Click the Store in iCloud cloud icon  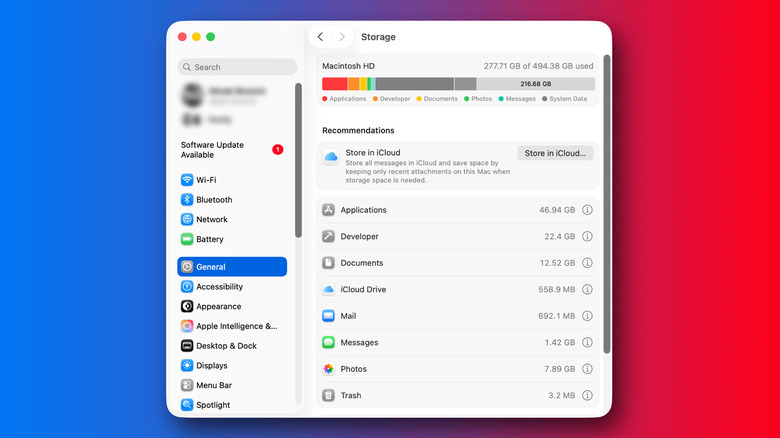click(x=331, y=157)
